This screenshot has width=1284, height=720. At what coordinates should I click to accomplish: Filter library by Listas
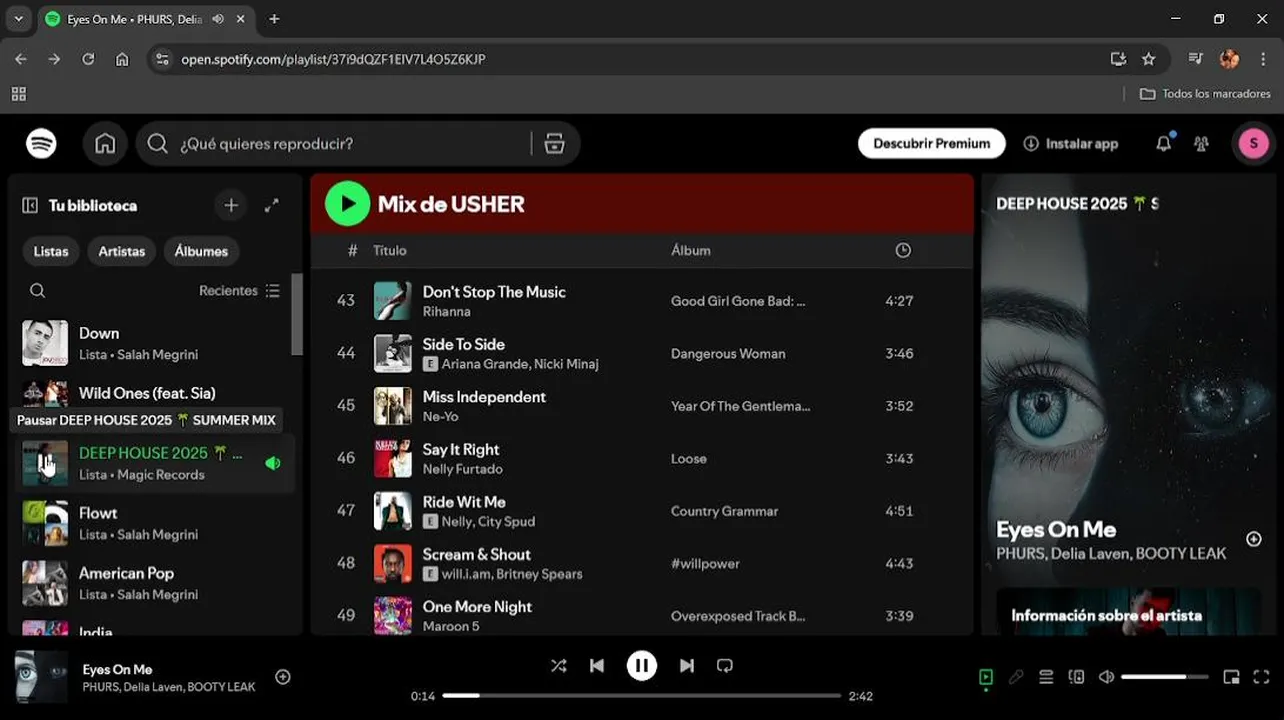[51, 251]
